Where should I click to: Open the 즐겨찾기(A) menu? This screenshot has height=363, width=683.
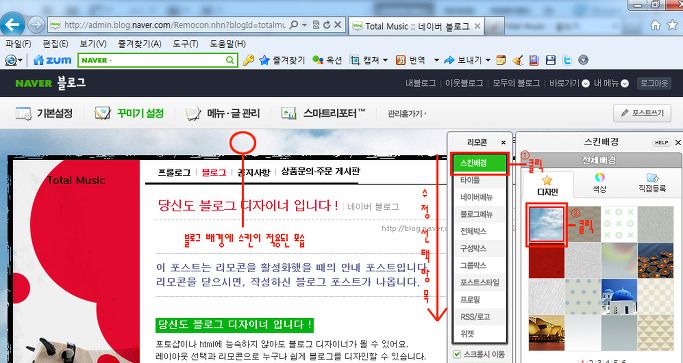pyautogui.click(x=139, y=44)
